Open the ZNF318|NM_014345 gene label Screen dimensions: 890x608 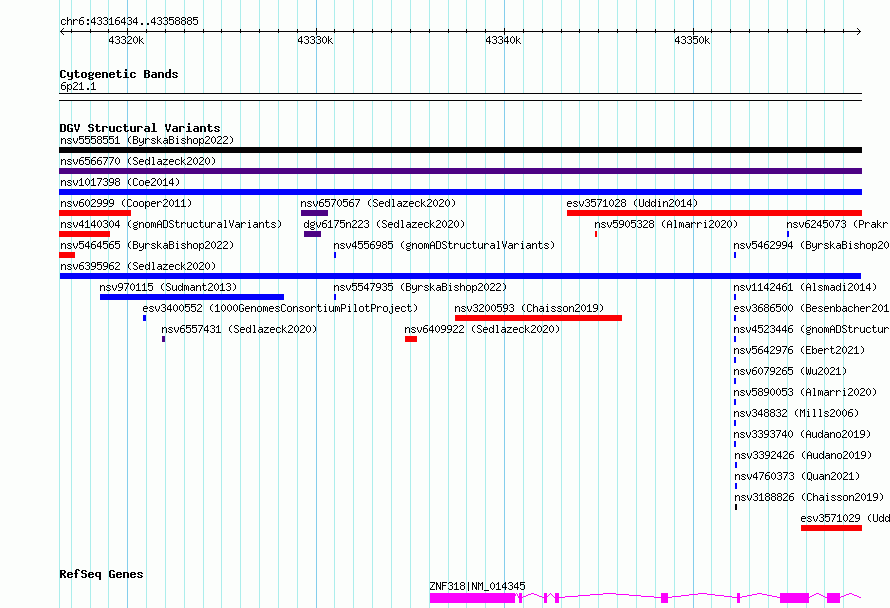click(477, 586)
